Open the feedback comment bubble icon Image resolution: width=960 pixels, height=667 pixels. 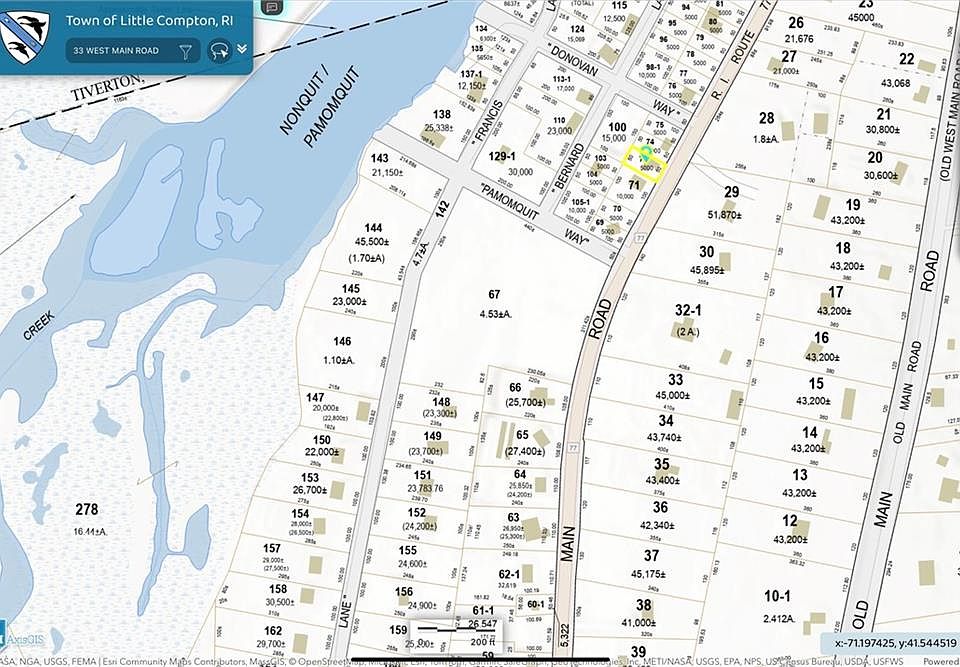click(x=270, y=6)
